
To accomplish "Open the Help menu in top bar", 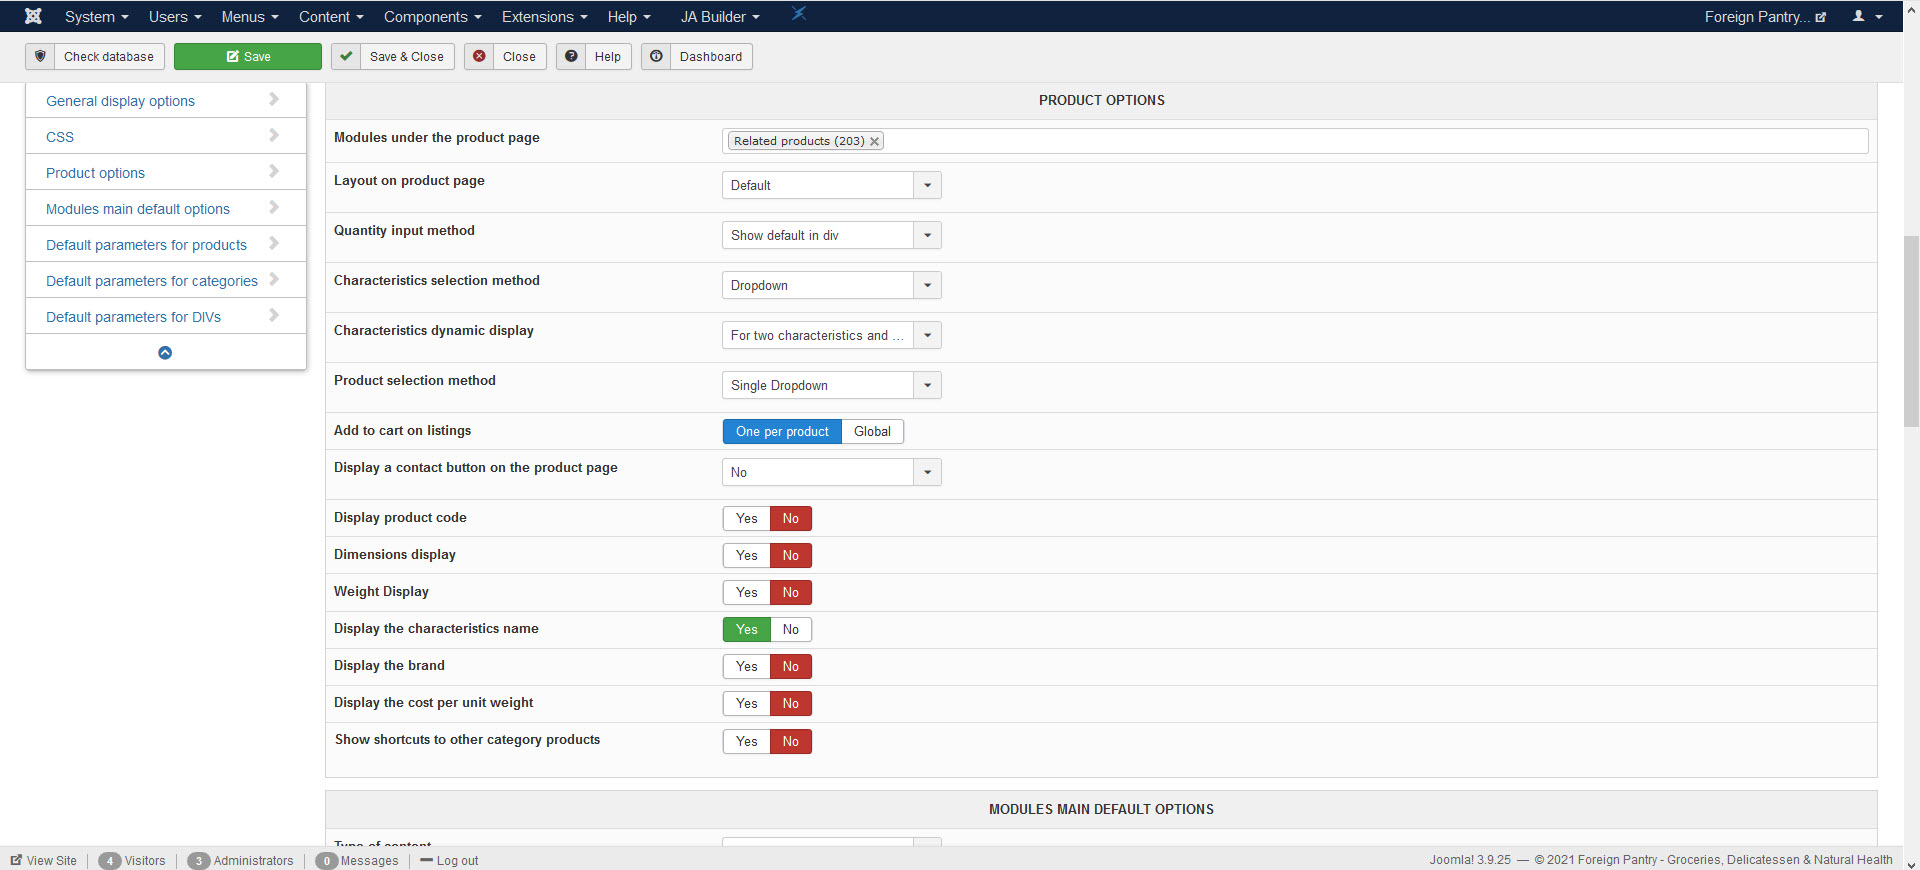I will [629, 16].
